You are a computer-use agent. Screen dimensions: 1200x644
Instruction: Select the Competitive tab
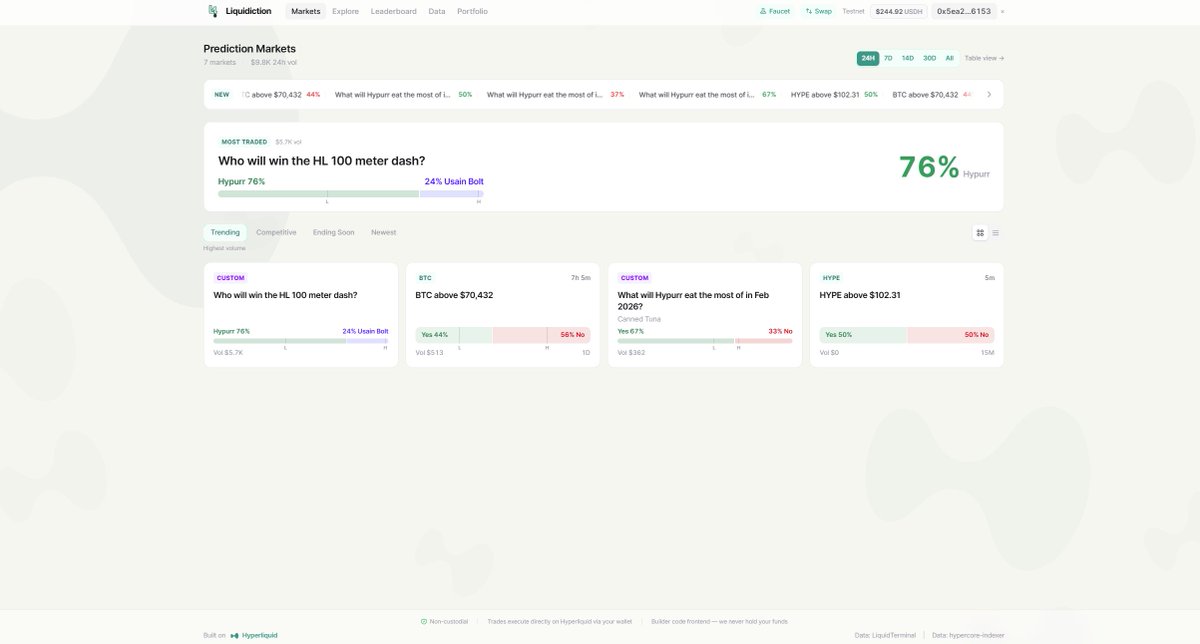(x=276, y=232)
